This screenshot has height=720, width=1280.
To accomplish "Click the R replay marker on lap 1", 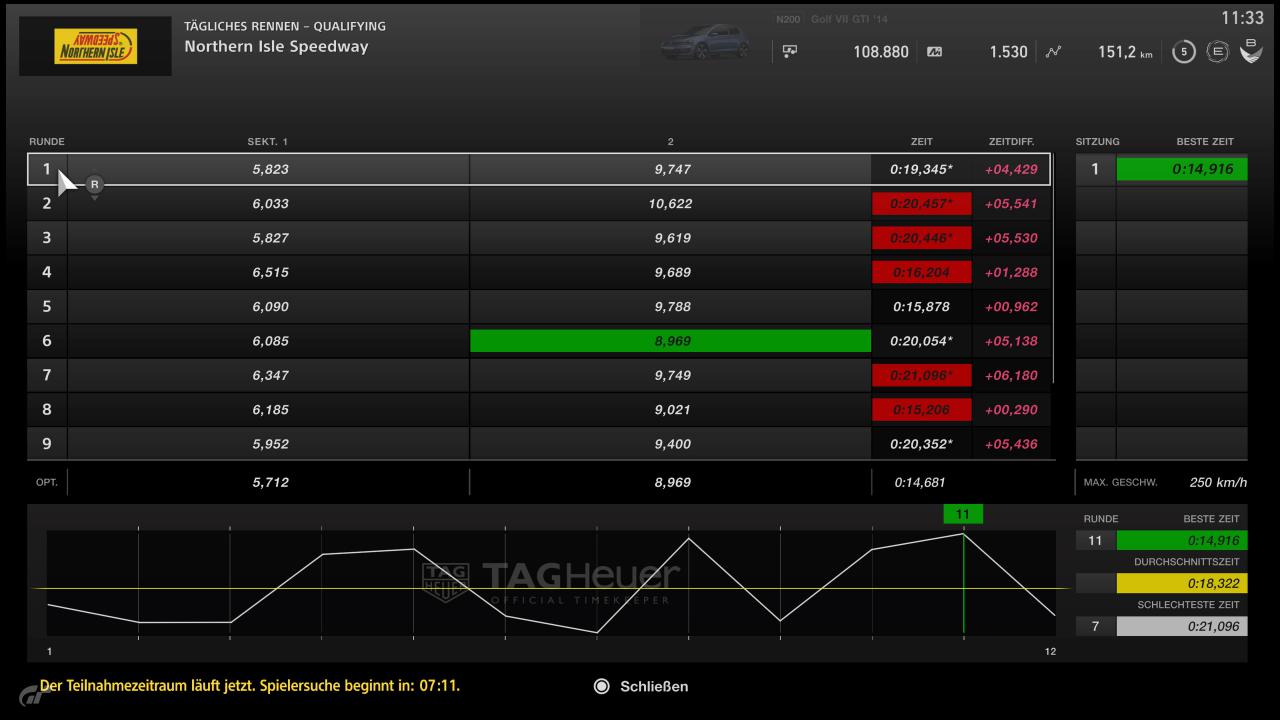I will [94, 185].
